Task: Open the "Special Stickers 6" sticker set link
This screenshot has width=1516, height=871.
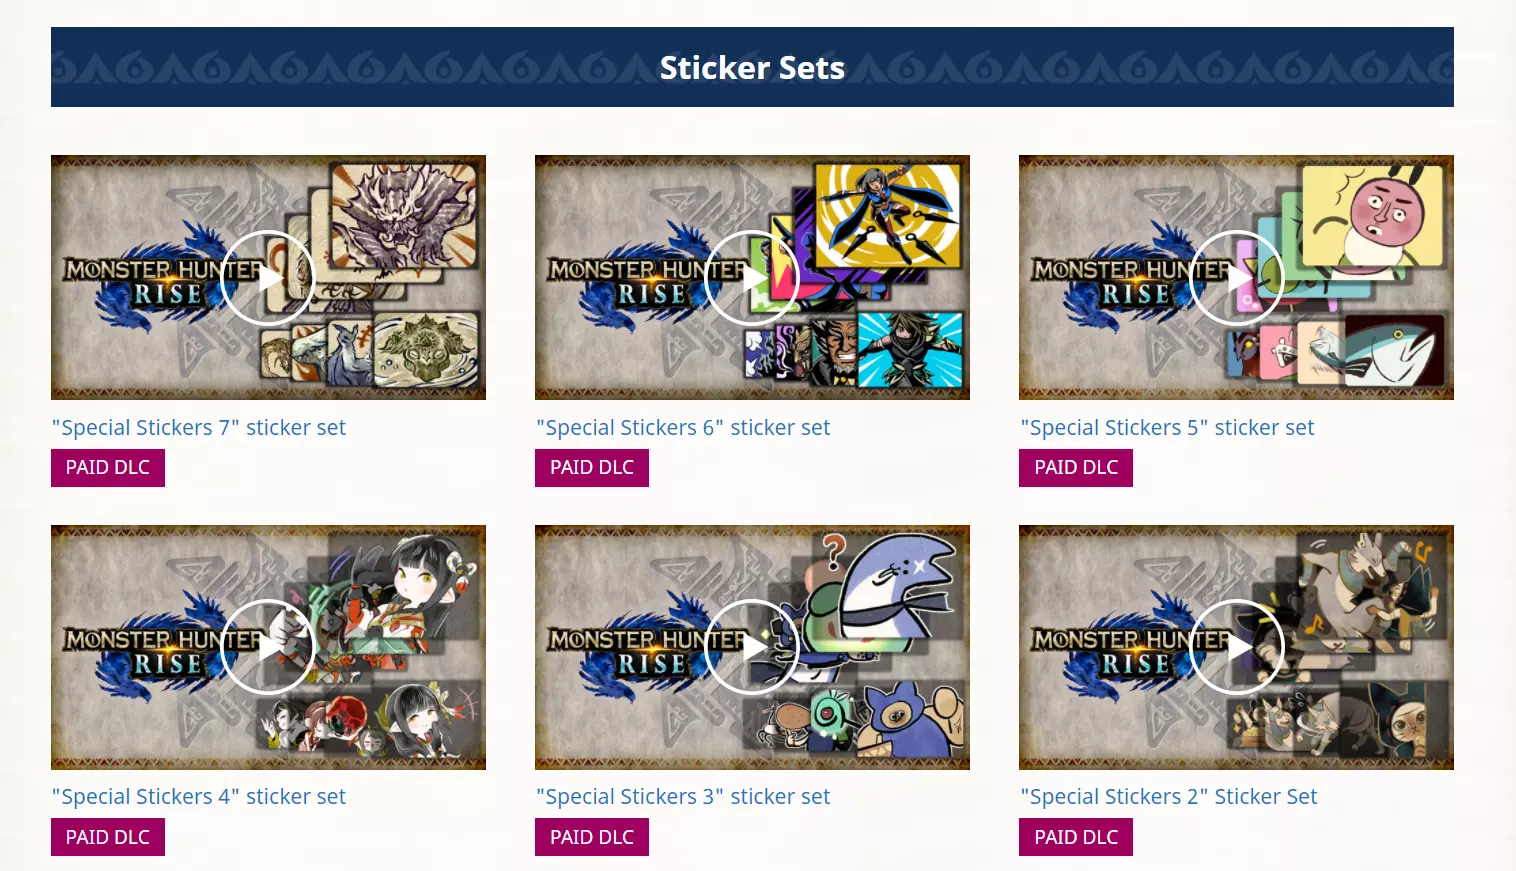Action: point(683,428)
